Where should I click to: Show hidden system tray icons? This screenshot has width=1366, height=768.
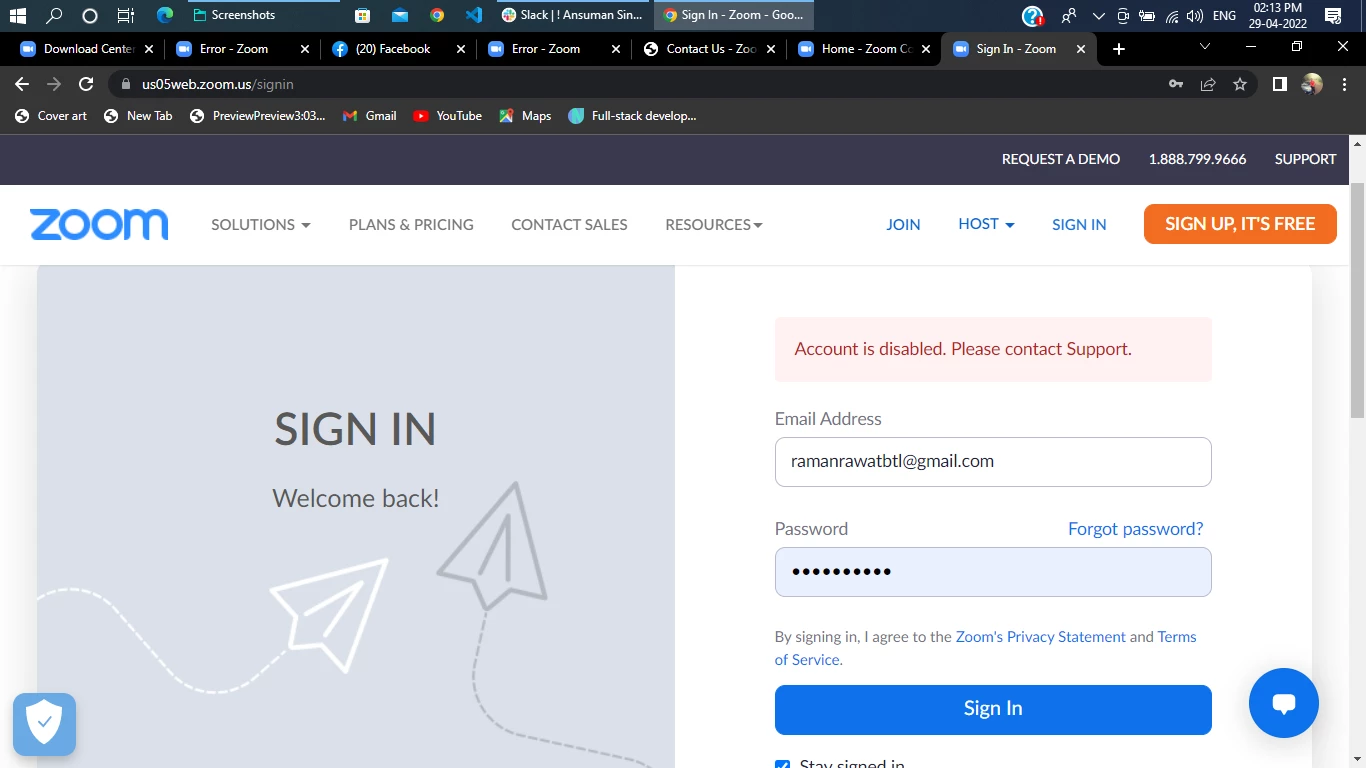(x=1099, y=16)
